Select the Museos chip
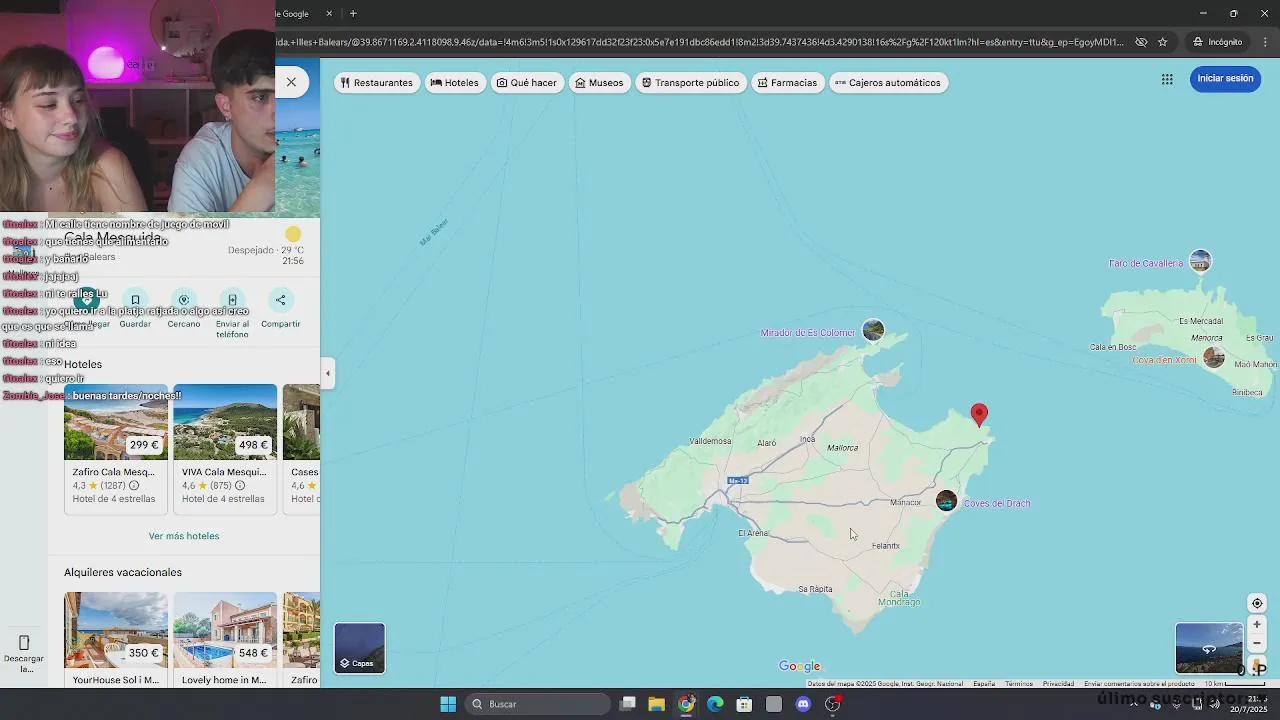The image size is (1280, 720). (x=599, y=83)
